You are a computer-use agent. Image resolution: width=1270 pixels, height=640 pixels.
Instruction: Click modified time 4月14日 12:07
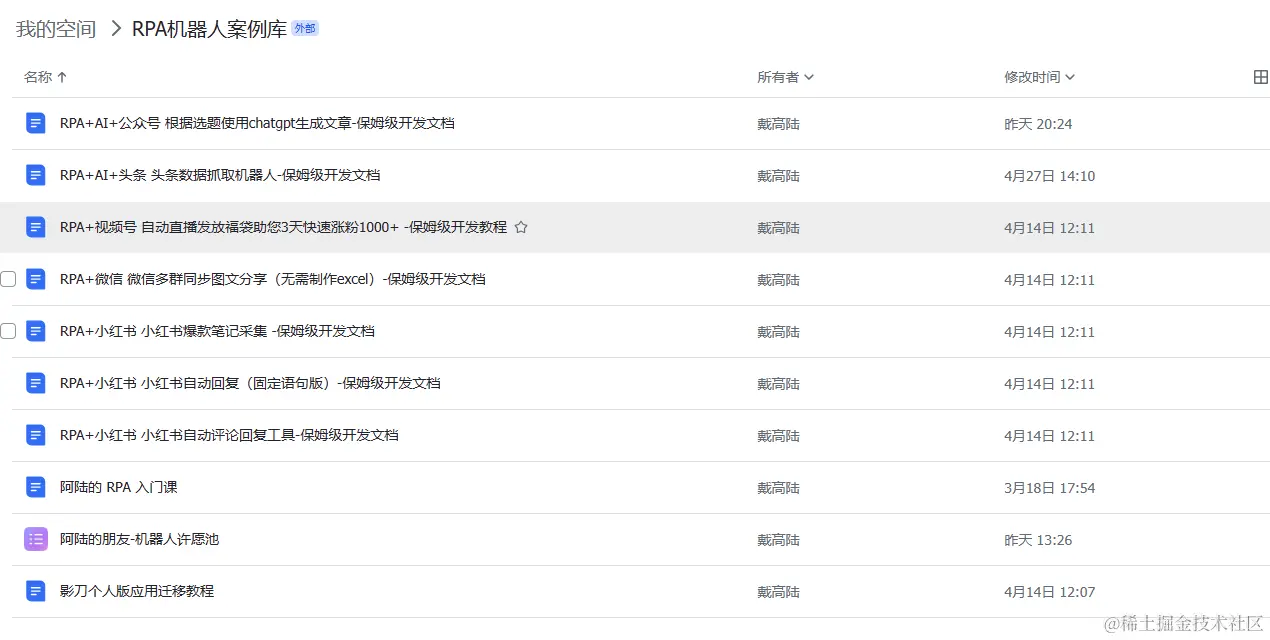pyautogui.click(x=1049, y=592)
